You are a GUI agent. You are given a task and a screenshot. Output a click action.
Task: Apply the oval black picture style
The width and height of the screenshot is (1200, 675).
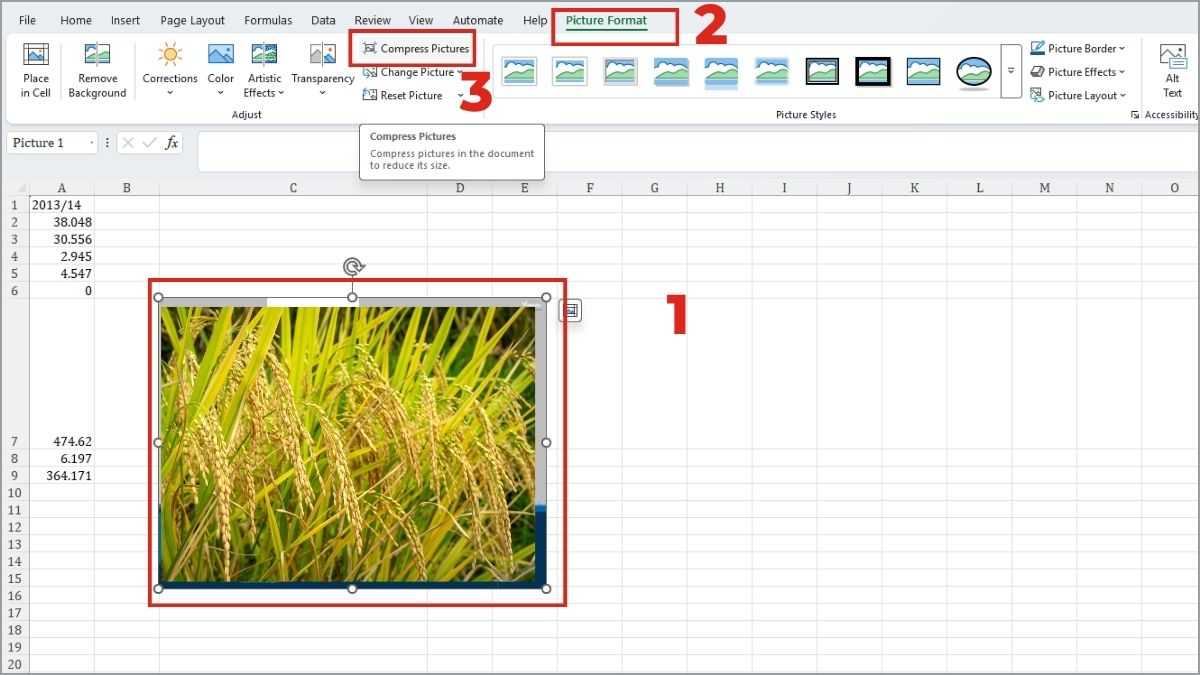point(973,71)
